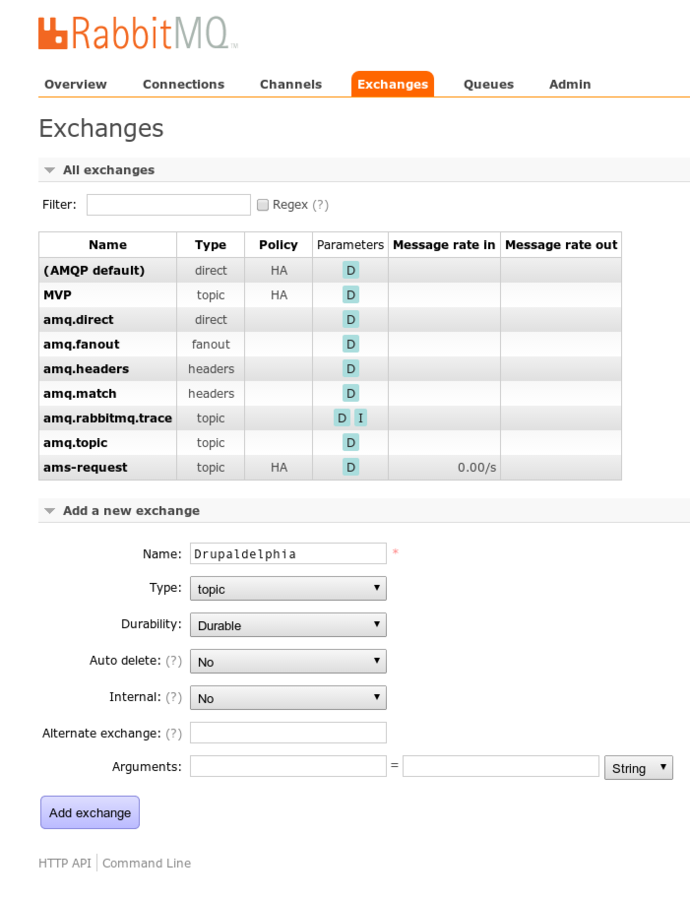Open the Type dropdown showing topic
Screen dimensions: 690x900
coord(288,589)
